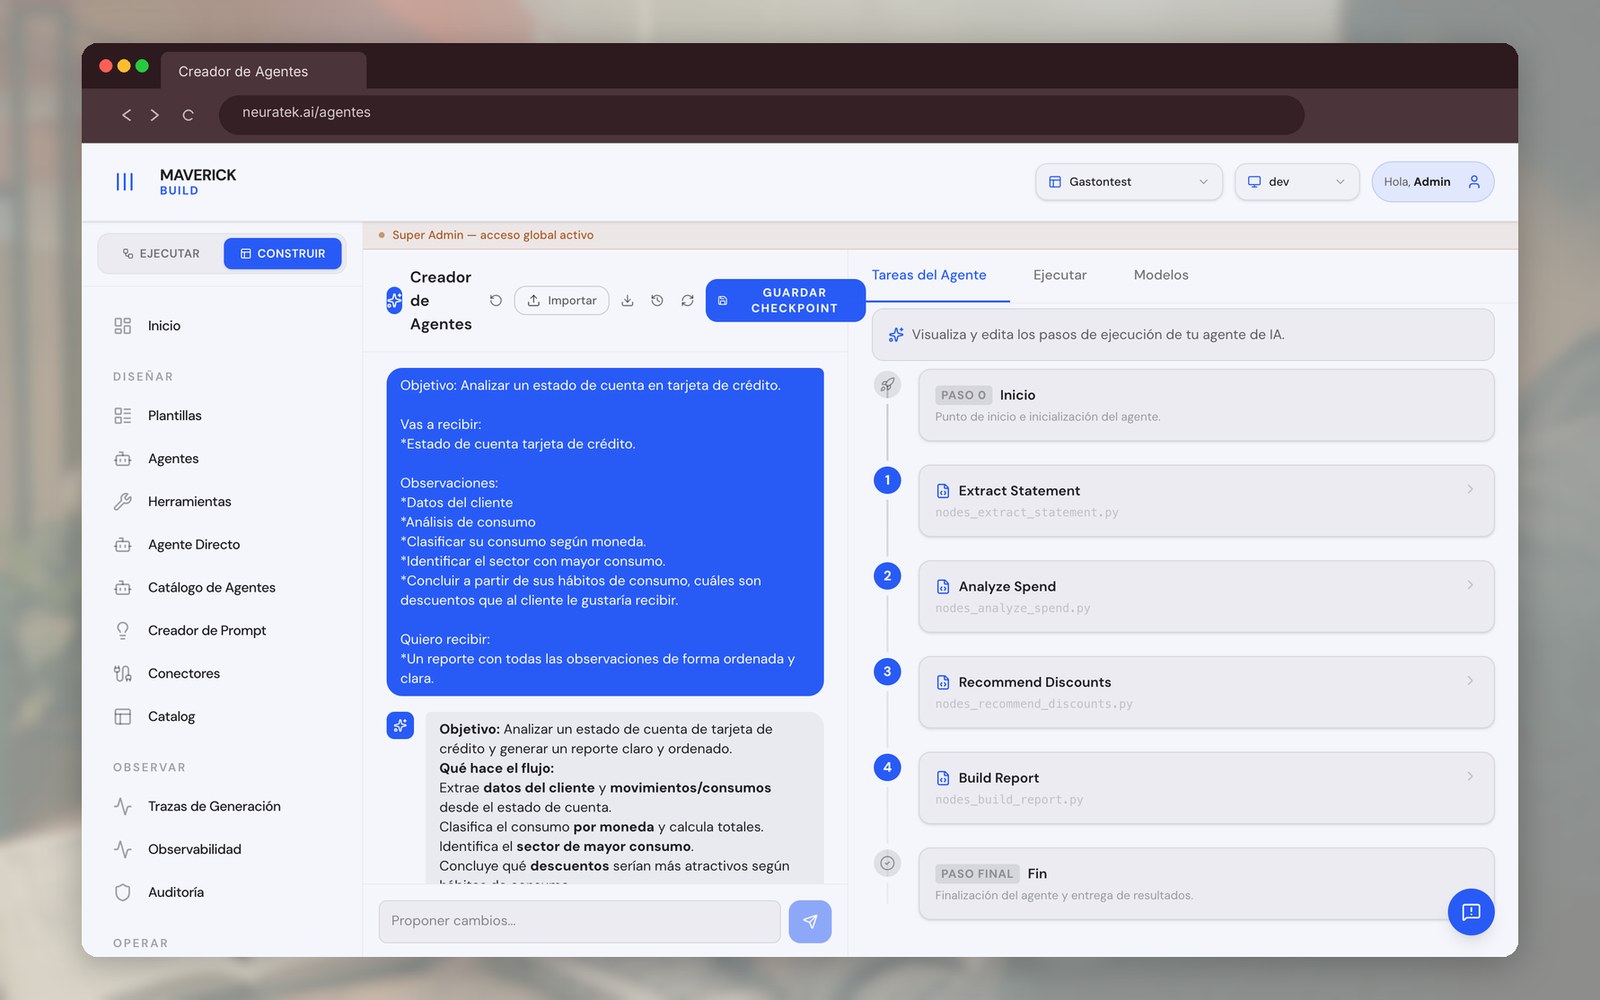Screen dimensions: 1600x1000
Task: Click the Inicio grid icon in sidebar
Action: [x=123, y=326]
